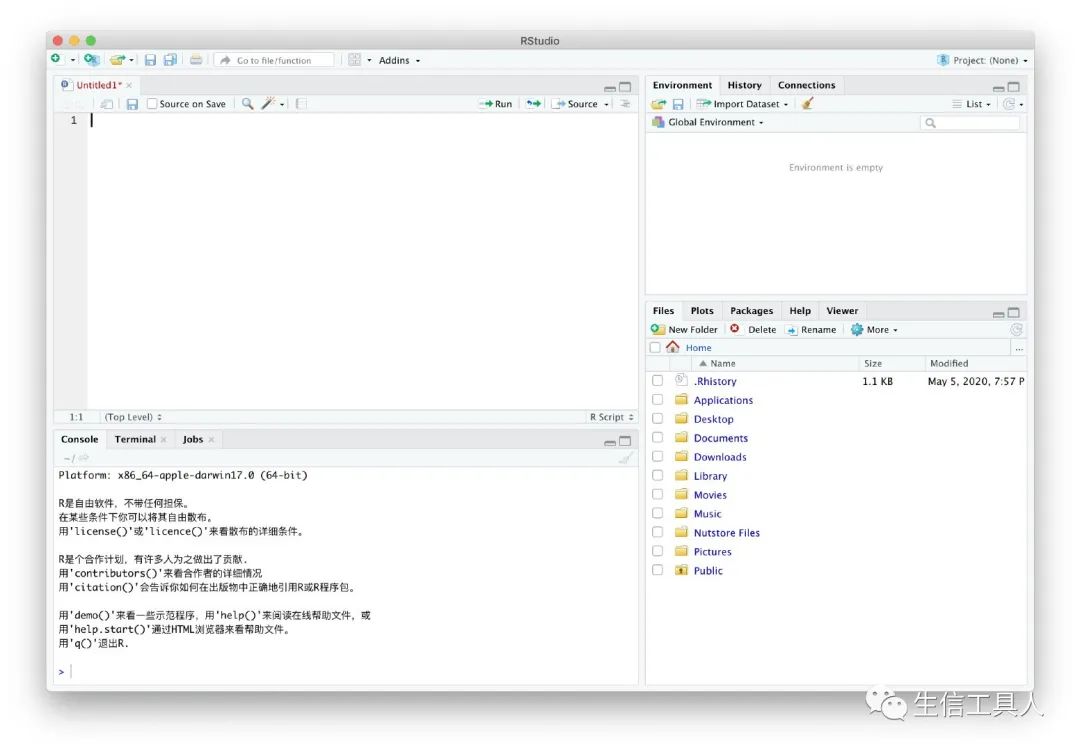Clear environment objects with broom icon

click(x=807, y=103)
